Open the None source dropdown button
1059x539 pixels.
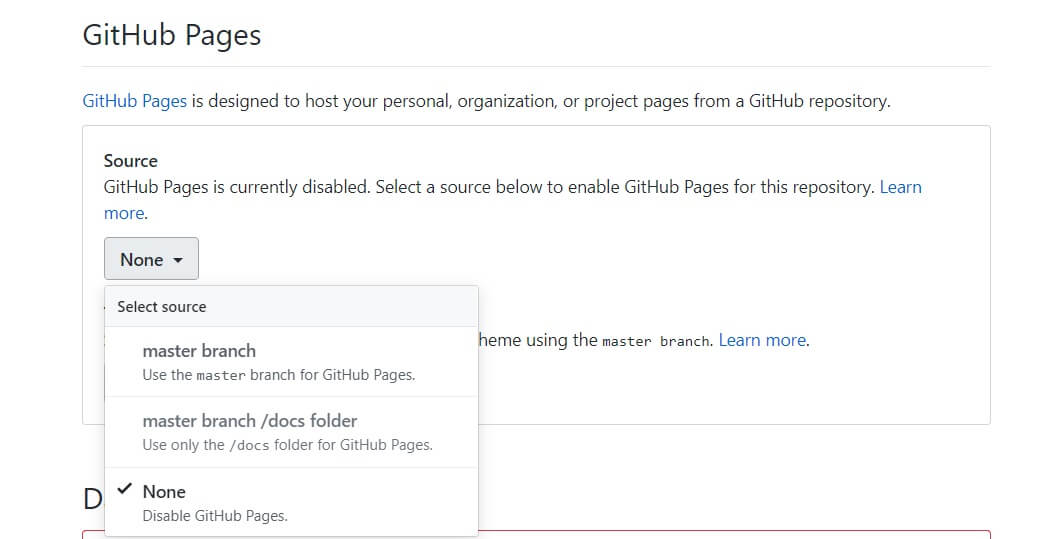pos(151,259)
